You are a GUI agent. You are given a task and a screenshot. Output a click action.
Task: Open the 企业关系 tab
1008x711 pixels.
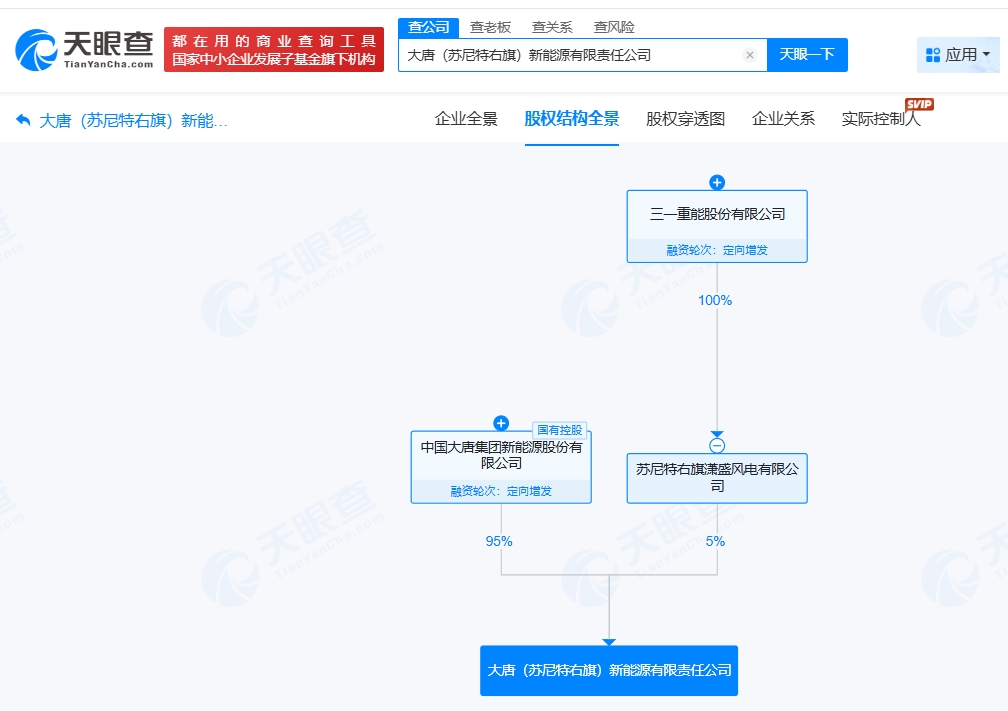(783, 119)
